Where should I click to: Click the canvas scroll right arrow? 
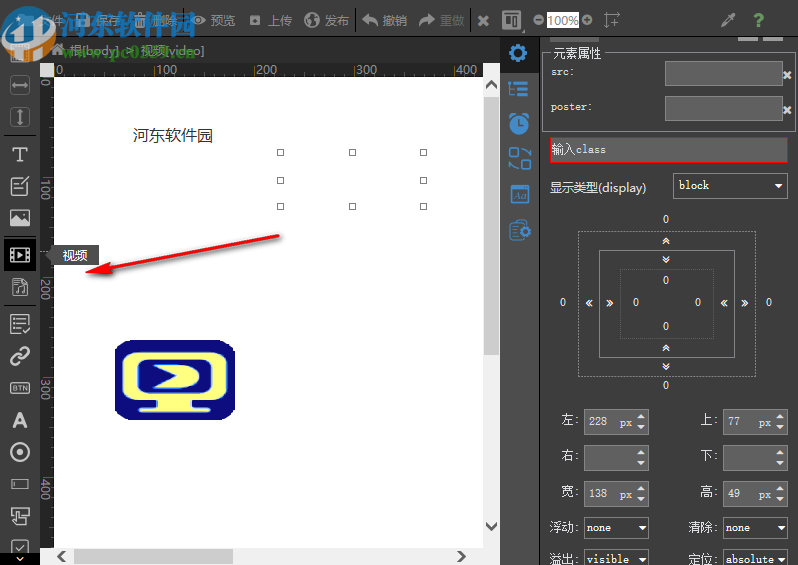click(x=461, y=556)
